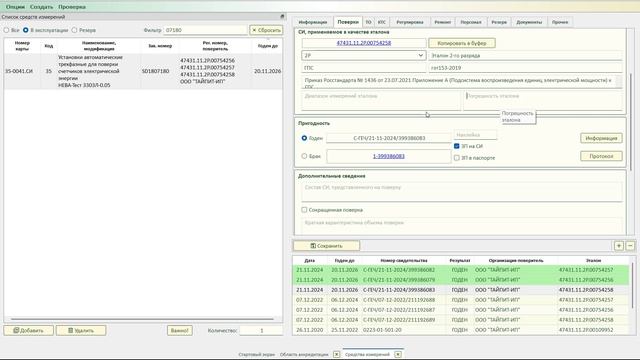Click the Состав СИ field

point(462,192)
